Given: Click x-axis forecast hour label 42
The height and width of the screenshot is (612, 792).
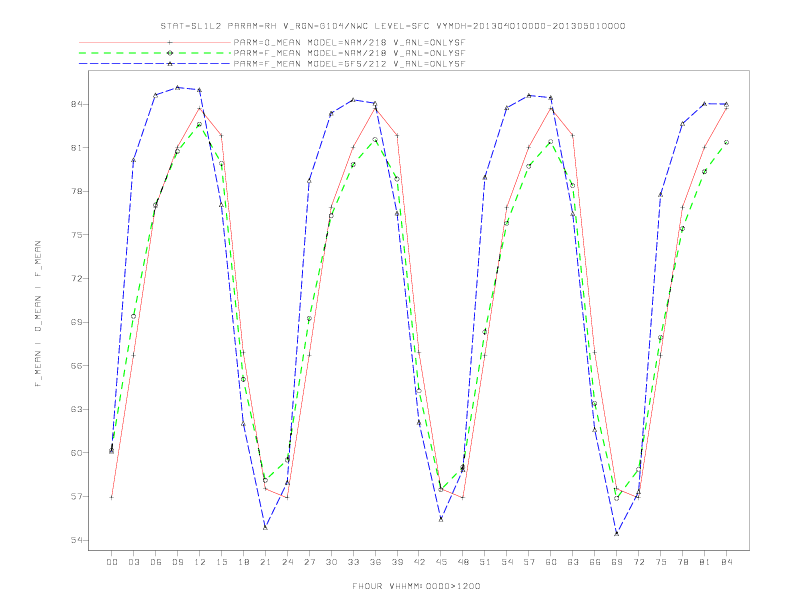Looking at the screenshot, I should pyautogui.click(x=419, y=562).
